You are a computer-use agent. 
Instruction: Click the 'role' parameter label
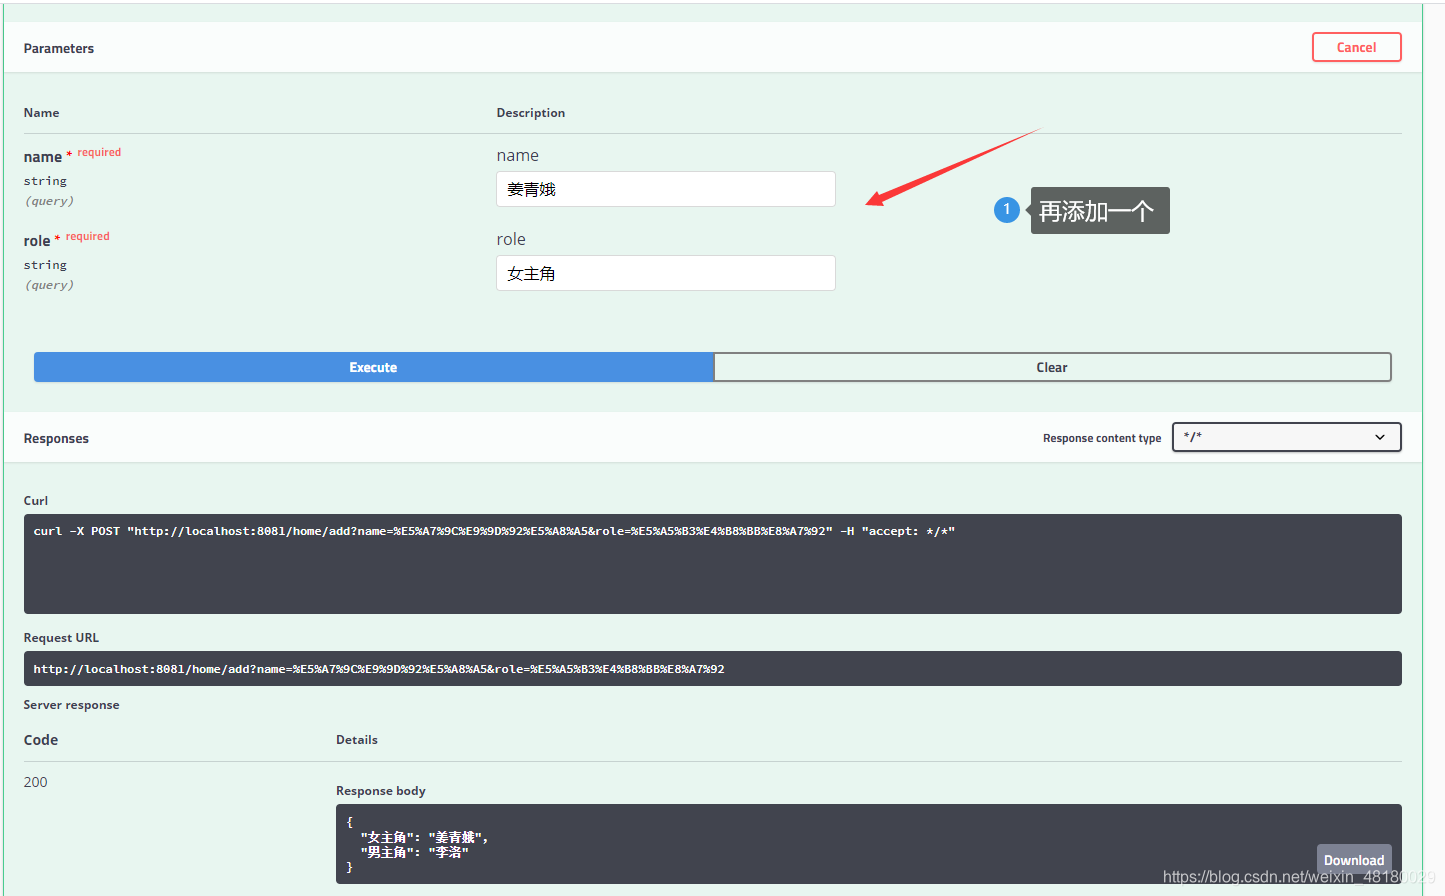point(37,241)
